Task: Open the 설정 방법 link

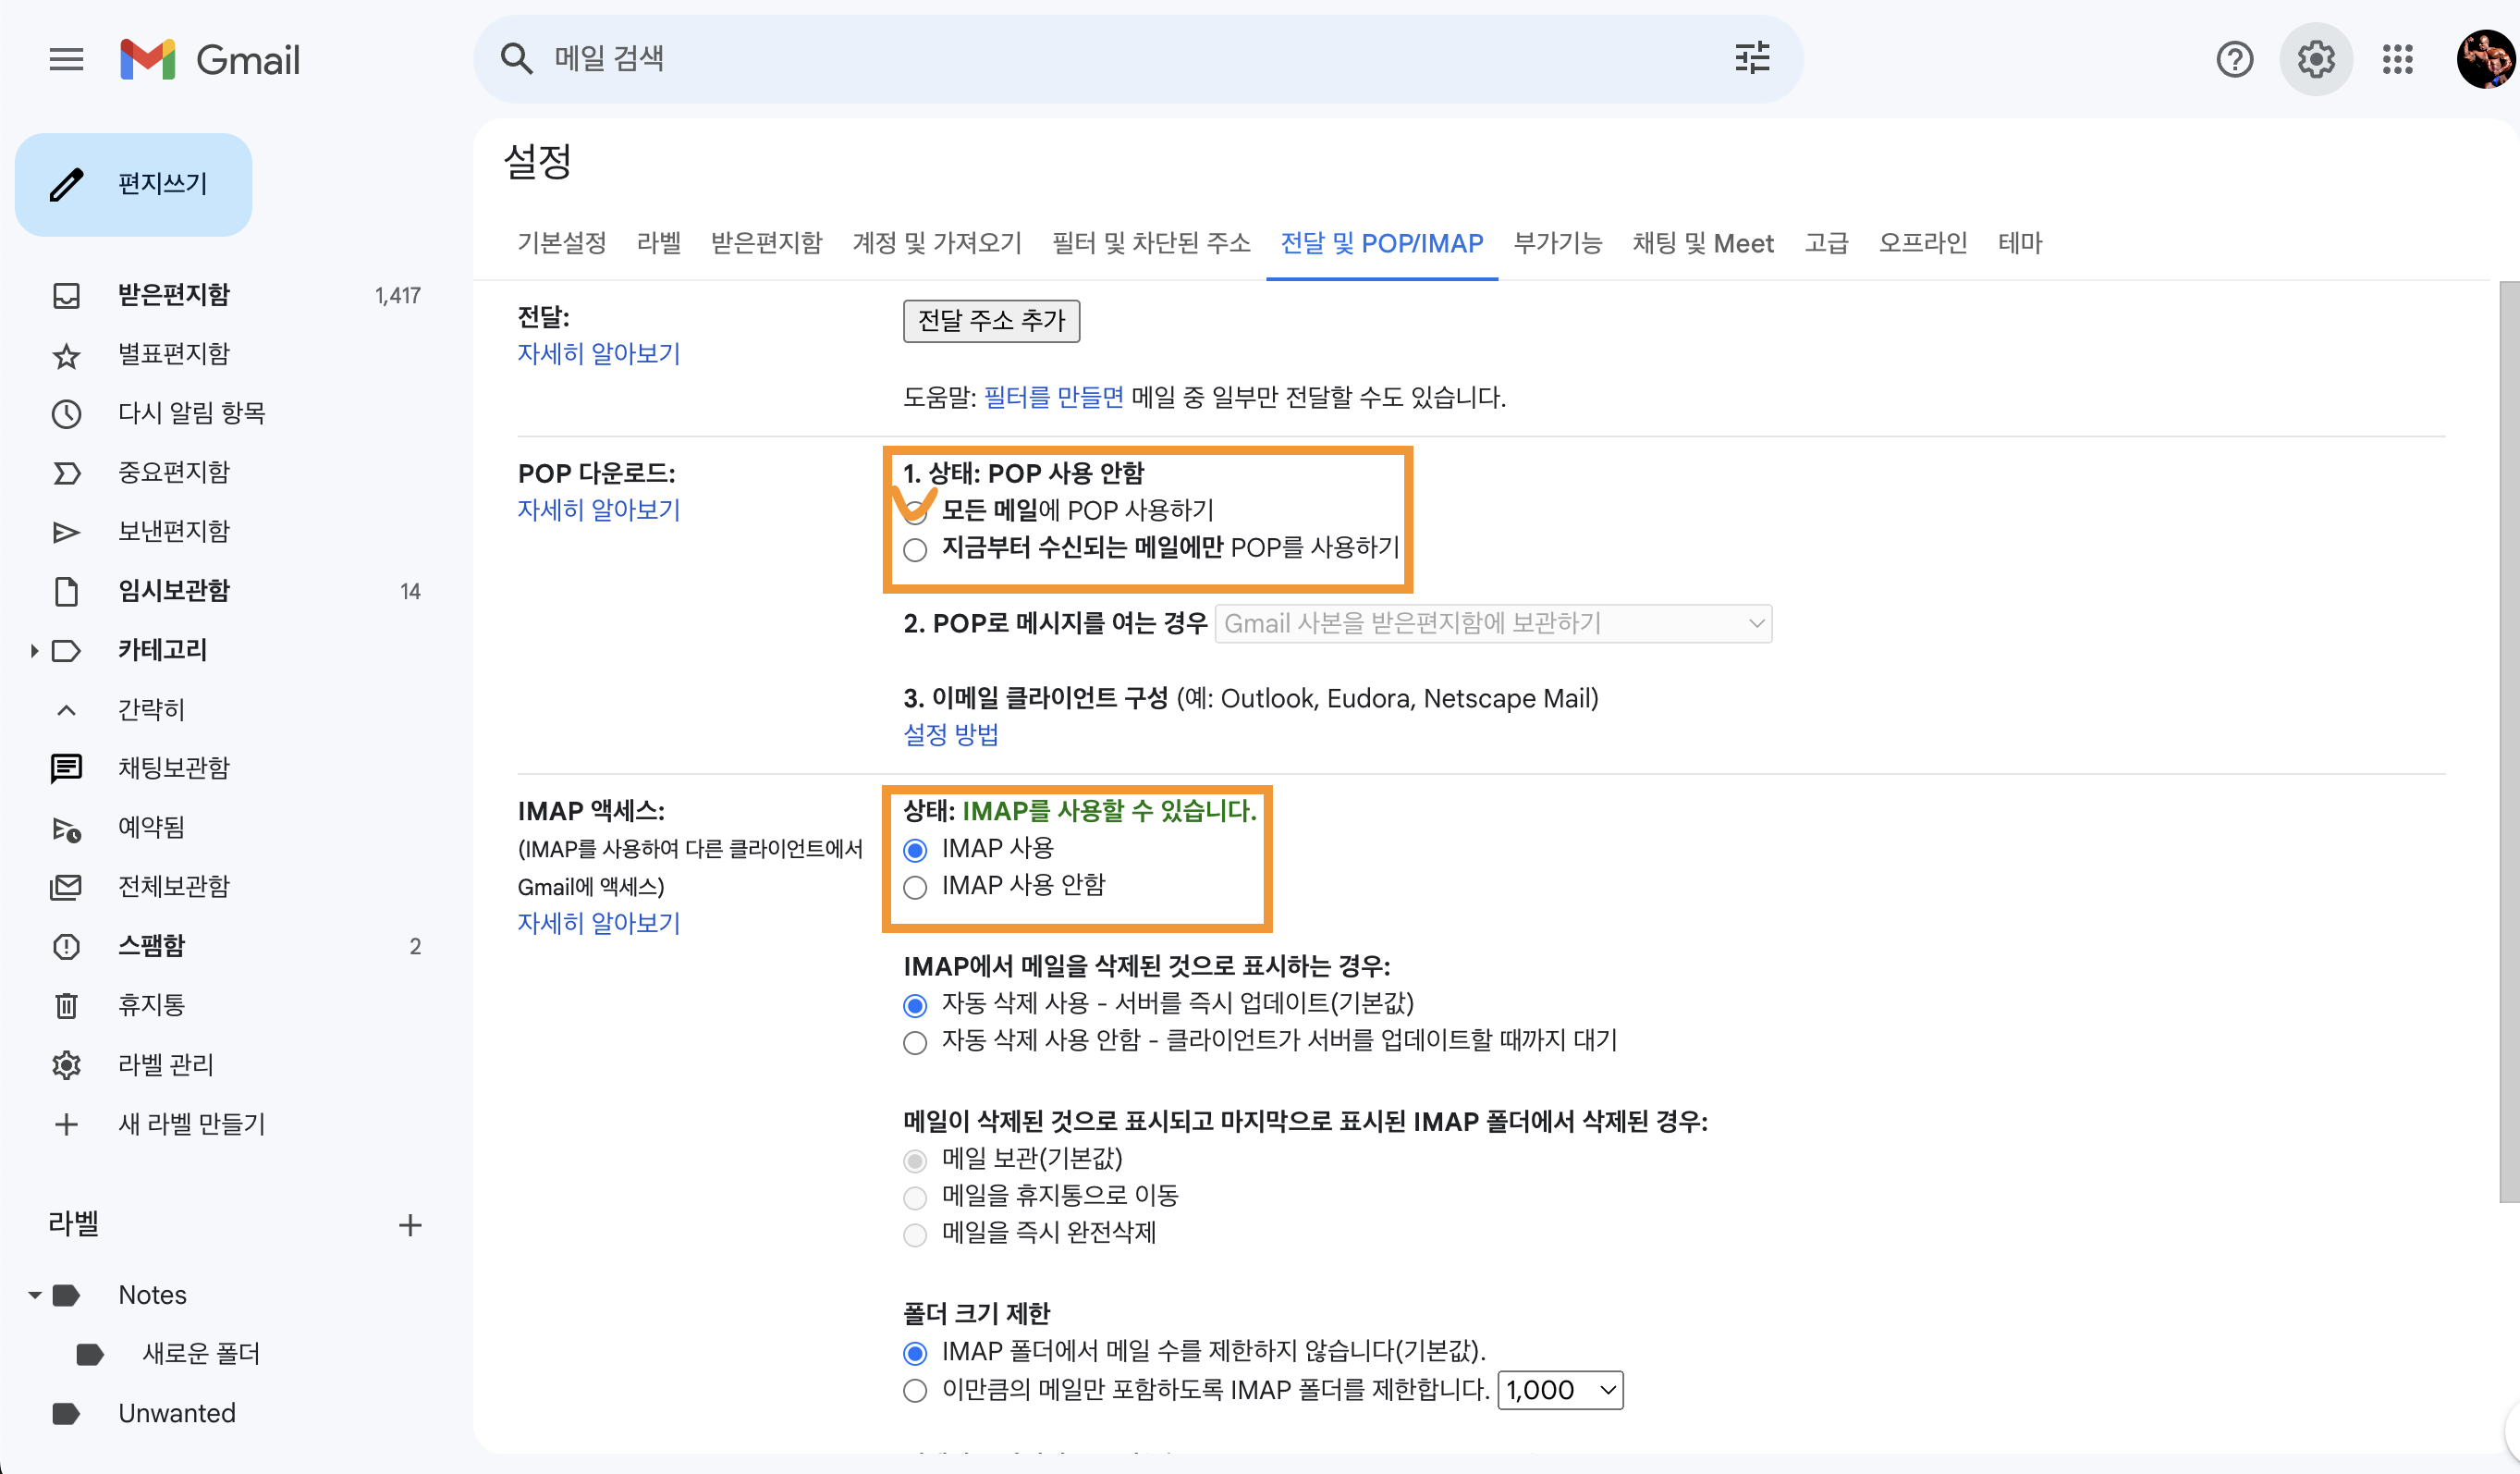Action: pyautogui.click(x=950, y=735)
